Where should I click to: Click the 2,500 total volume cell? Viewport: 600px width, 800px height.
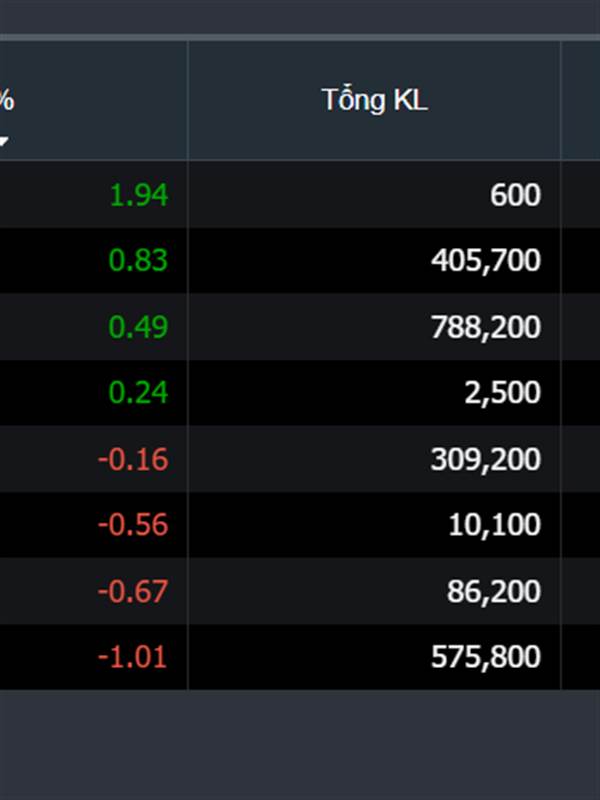click(x=374, y=392)
